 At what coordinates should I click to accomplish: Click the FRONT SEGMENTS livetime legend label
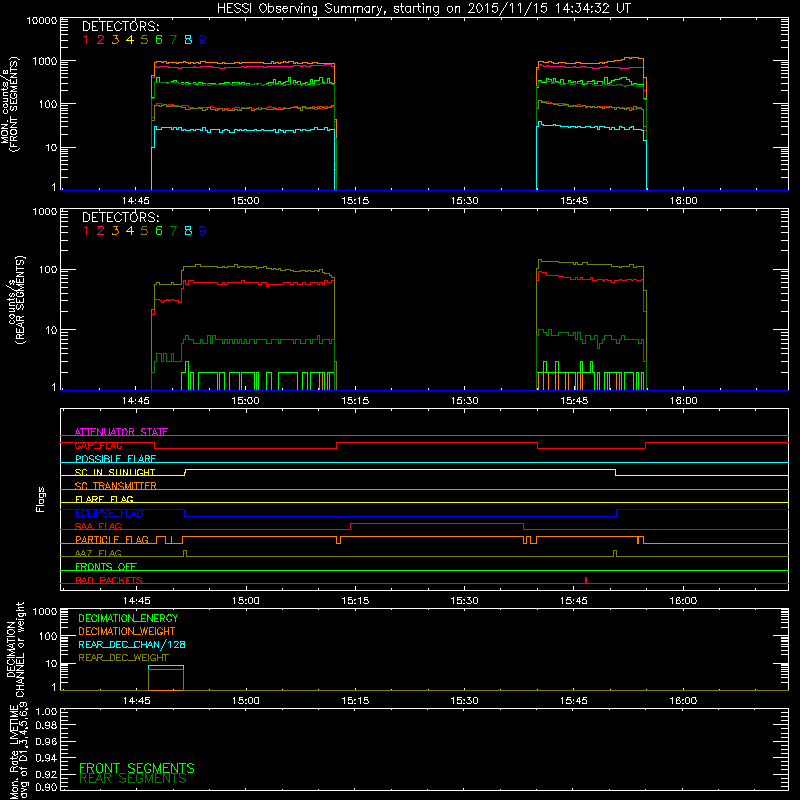point(137,768)
